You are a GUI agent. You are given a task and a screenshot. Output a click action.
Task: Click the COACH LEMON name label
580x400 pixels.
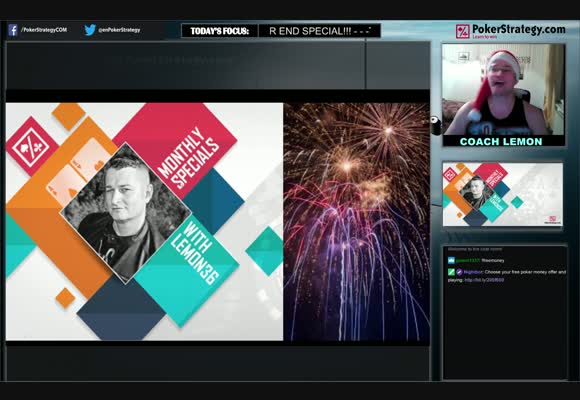(x=501, y=141)
